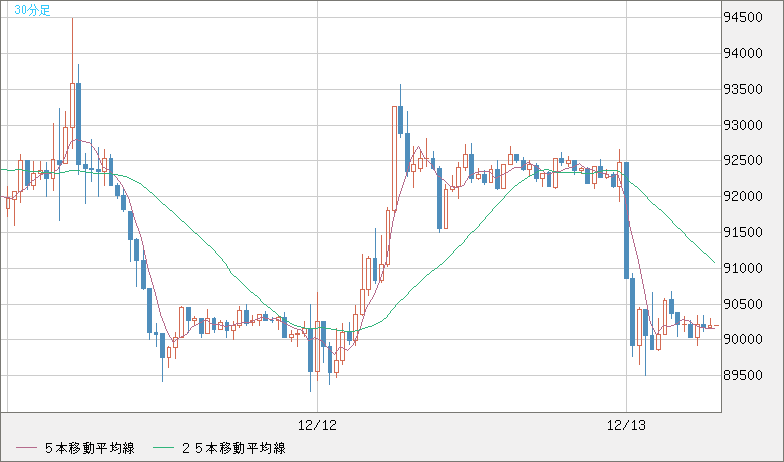784x462 pixels.
Task: Click the 92000 price axis label
Action: click(x=747, y=196)
